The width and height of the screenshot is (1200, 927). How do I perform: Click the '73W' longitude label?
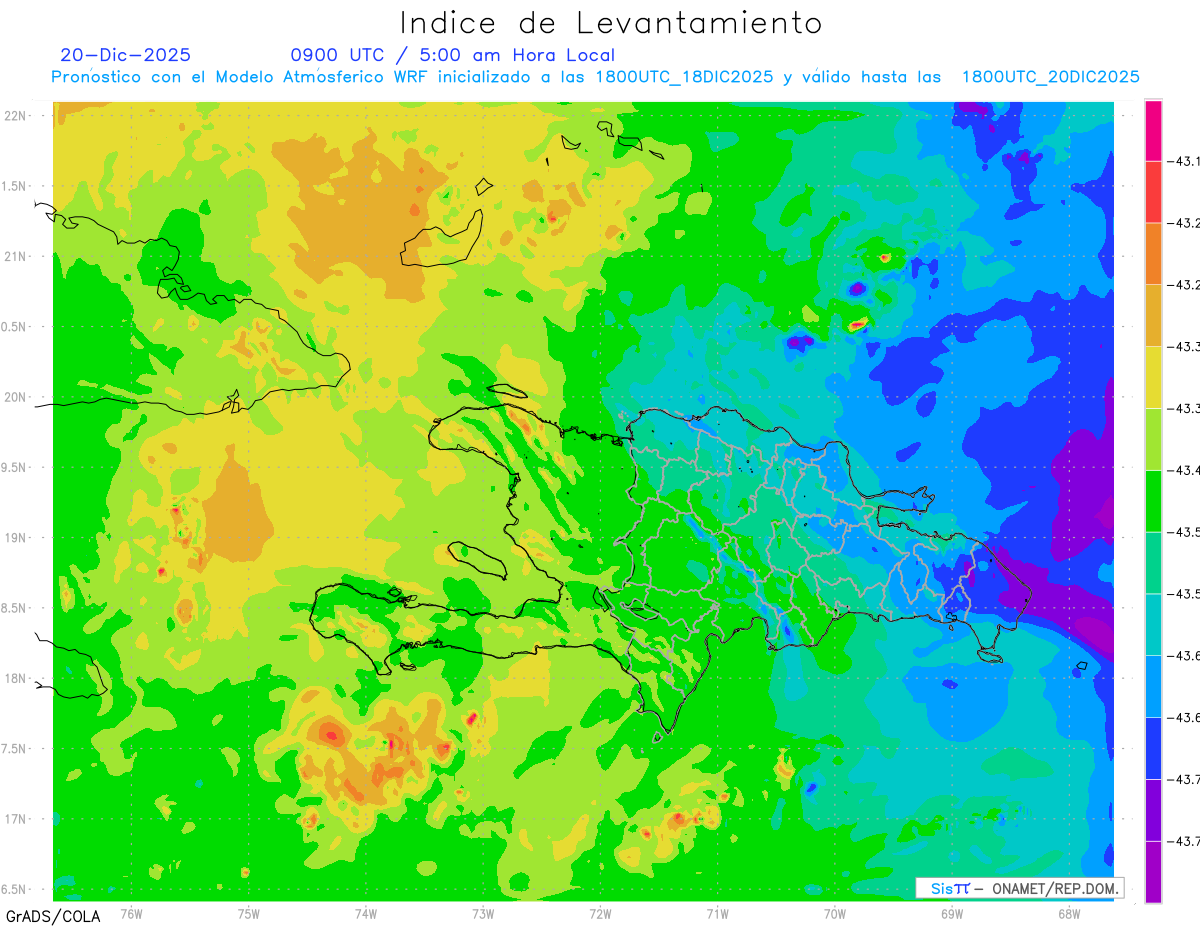point(483,912)
